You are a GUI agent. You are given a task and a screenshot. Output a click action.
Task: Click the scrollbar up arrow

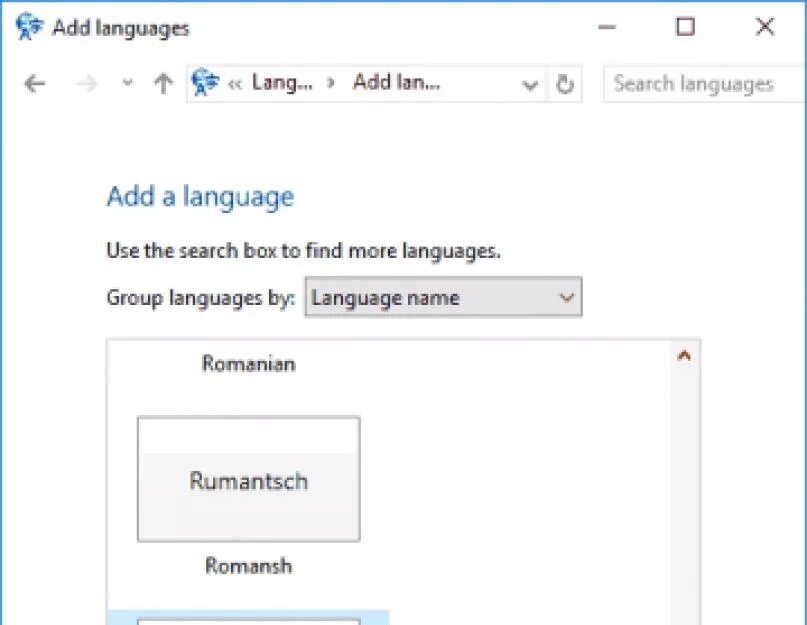click(684, 355)
